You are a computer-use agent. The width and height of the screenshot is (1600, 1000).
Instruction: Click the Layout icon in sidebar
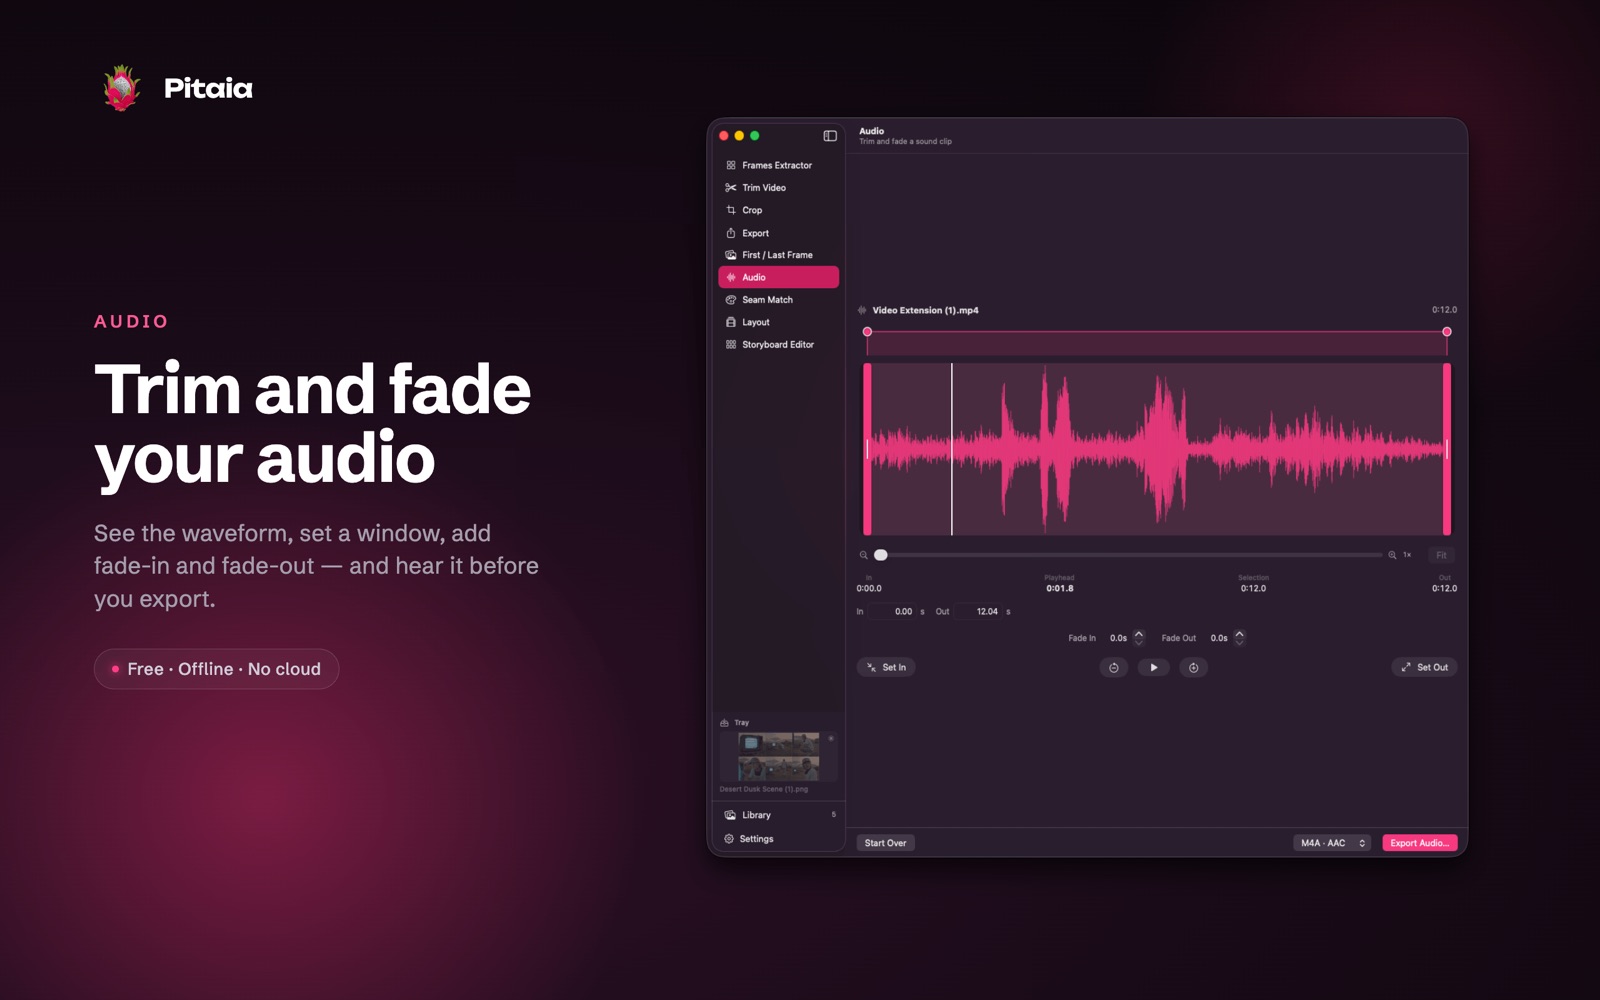tap(731, 322)
